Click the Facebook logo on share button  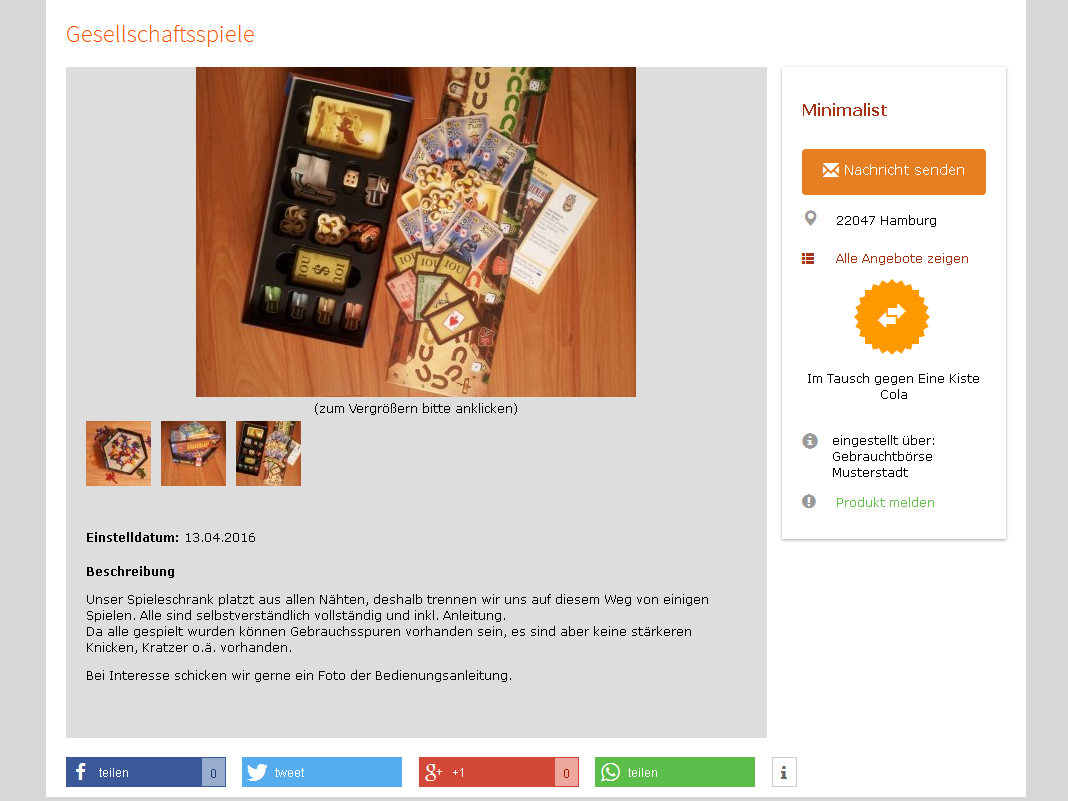(x=81, y=772)
